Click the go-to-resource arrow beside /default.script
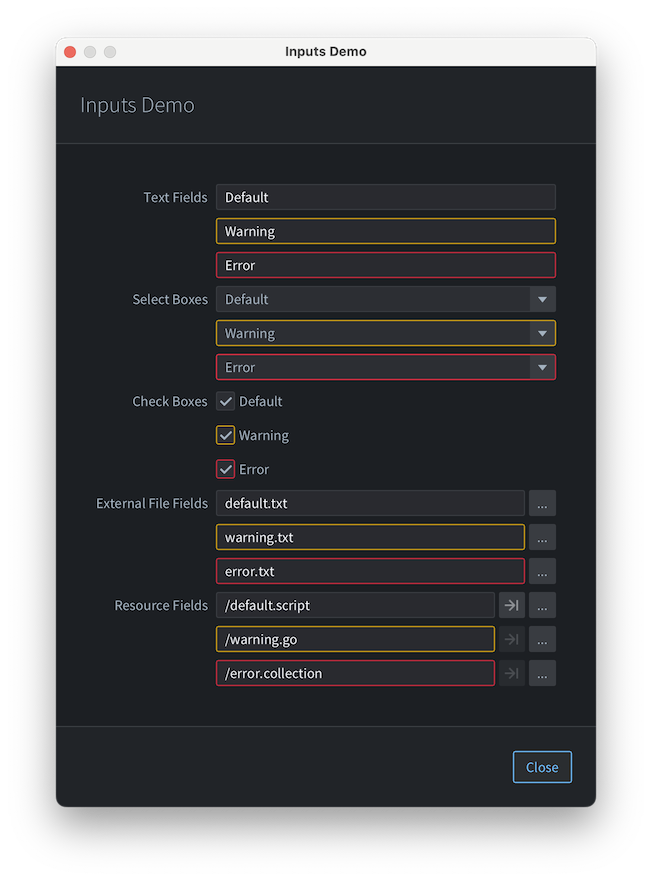The width and height of the screenshot is (652, 881). [512, 605]
